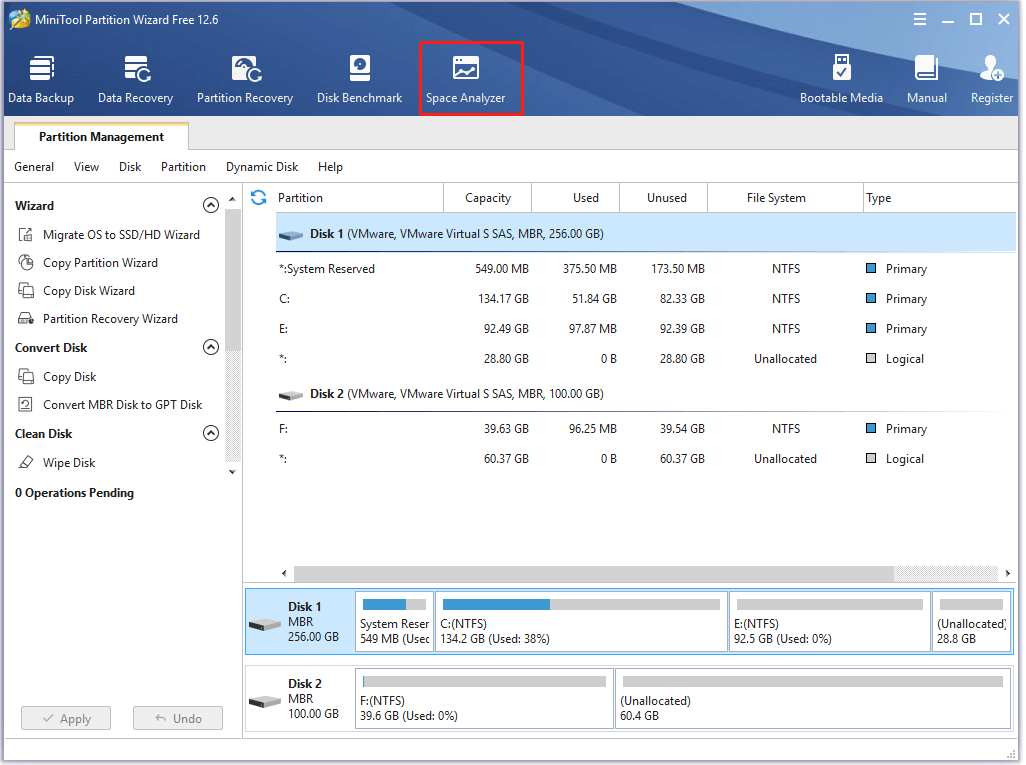1026x765 pixels.
Task: Open the Partition menu
Action: (183, 167)
